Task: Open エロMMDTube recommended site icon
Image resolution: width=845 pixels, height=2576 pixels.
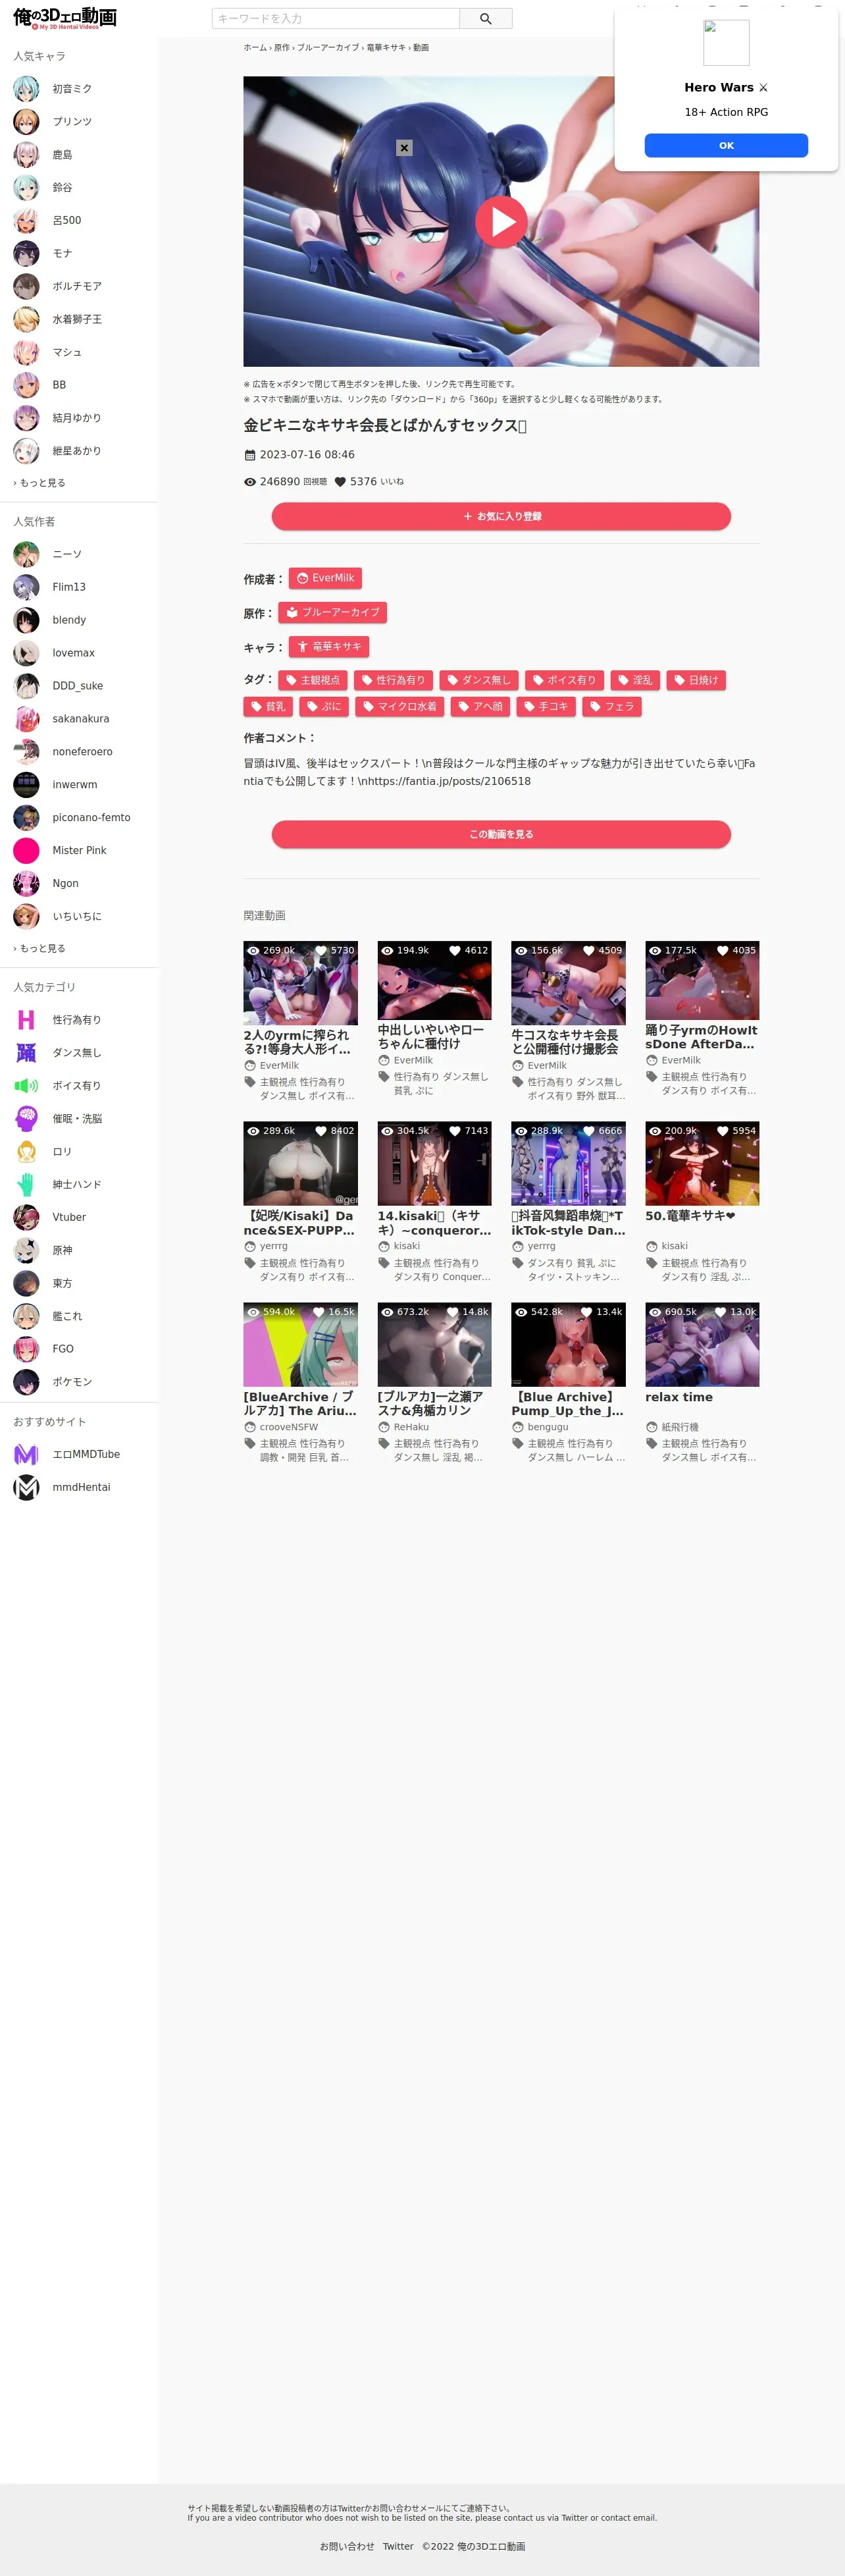Action: pyautogui.click(x=26, y=1454)
